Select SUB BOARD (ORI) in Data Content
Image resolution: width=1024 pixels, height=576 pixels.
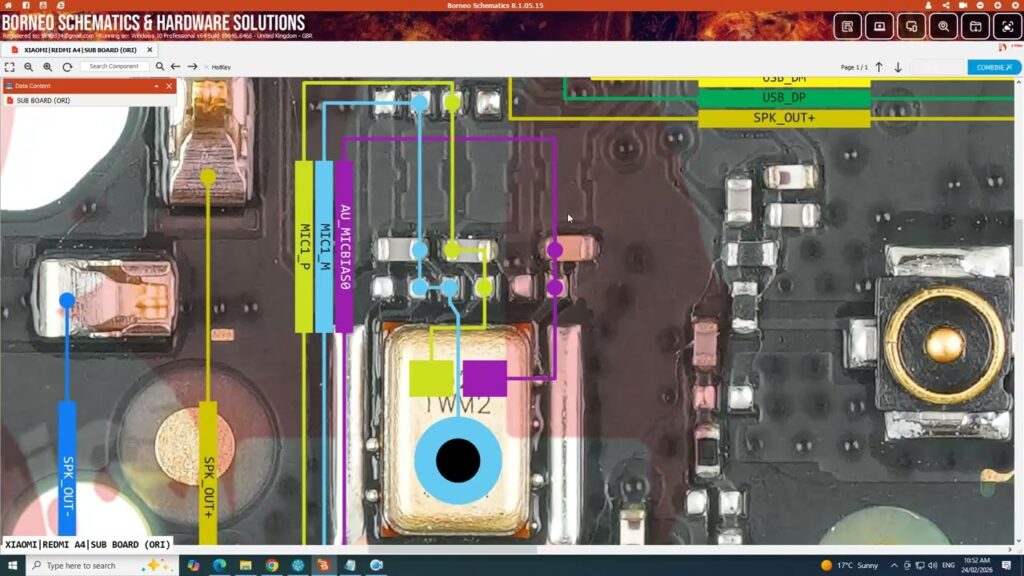(x=43, y=101)
